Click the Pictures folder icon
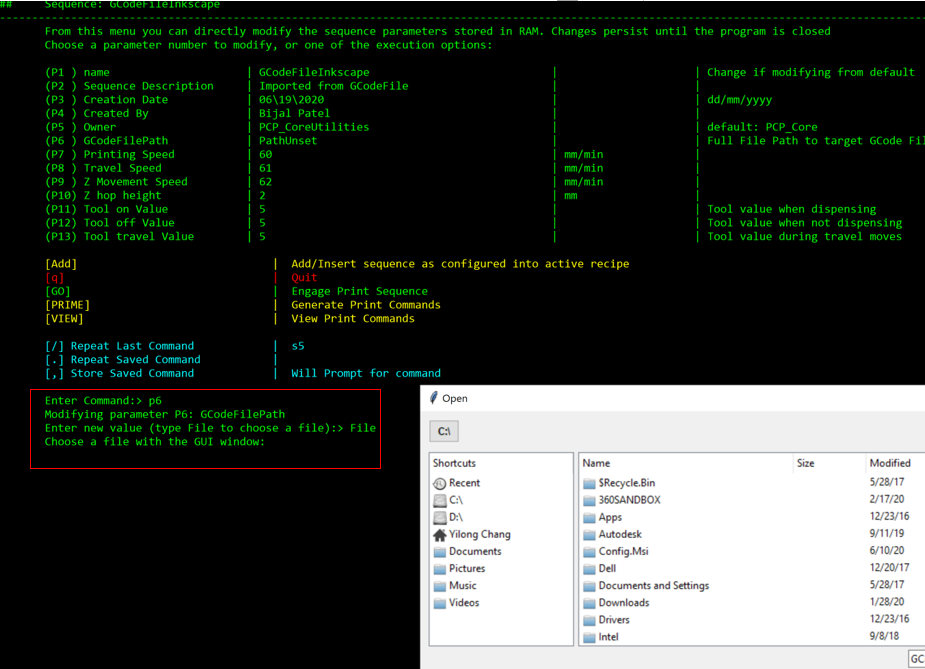This screenshot has width=925, height=669. (439, 569)
